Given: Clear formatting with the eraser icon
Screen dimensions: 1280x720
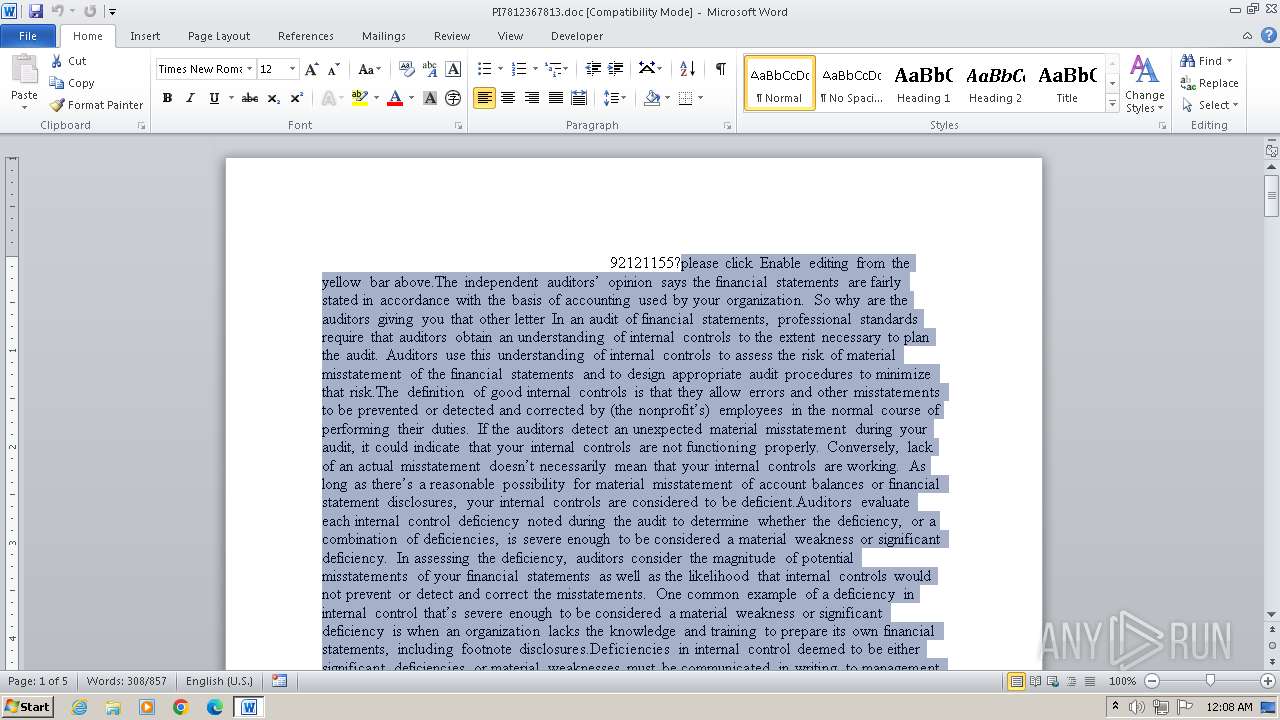Looking at the screenshot, I should coord(407,69).
